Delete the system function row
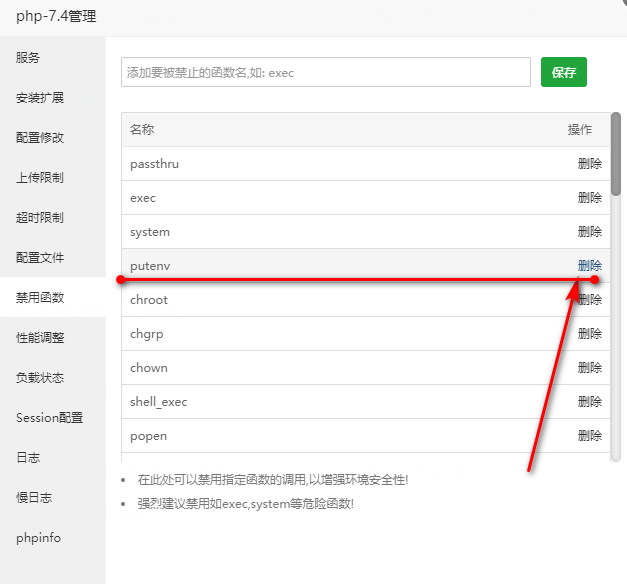 (x=590, y=232)
